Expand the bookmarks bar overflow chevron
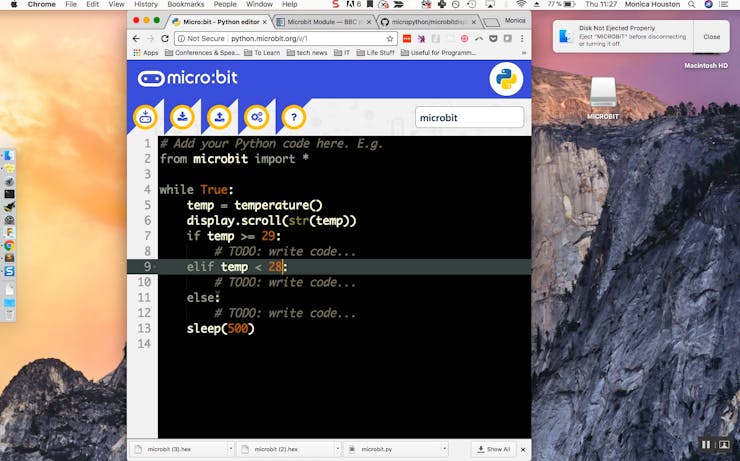Viewport: 740px width, 461px height. (523, 53)
